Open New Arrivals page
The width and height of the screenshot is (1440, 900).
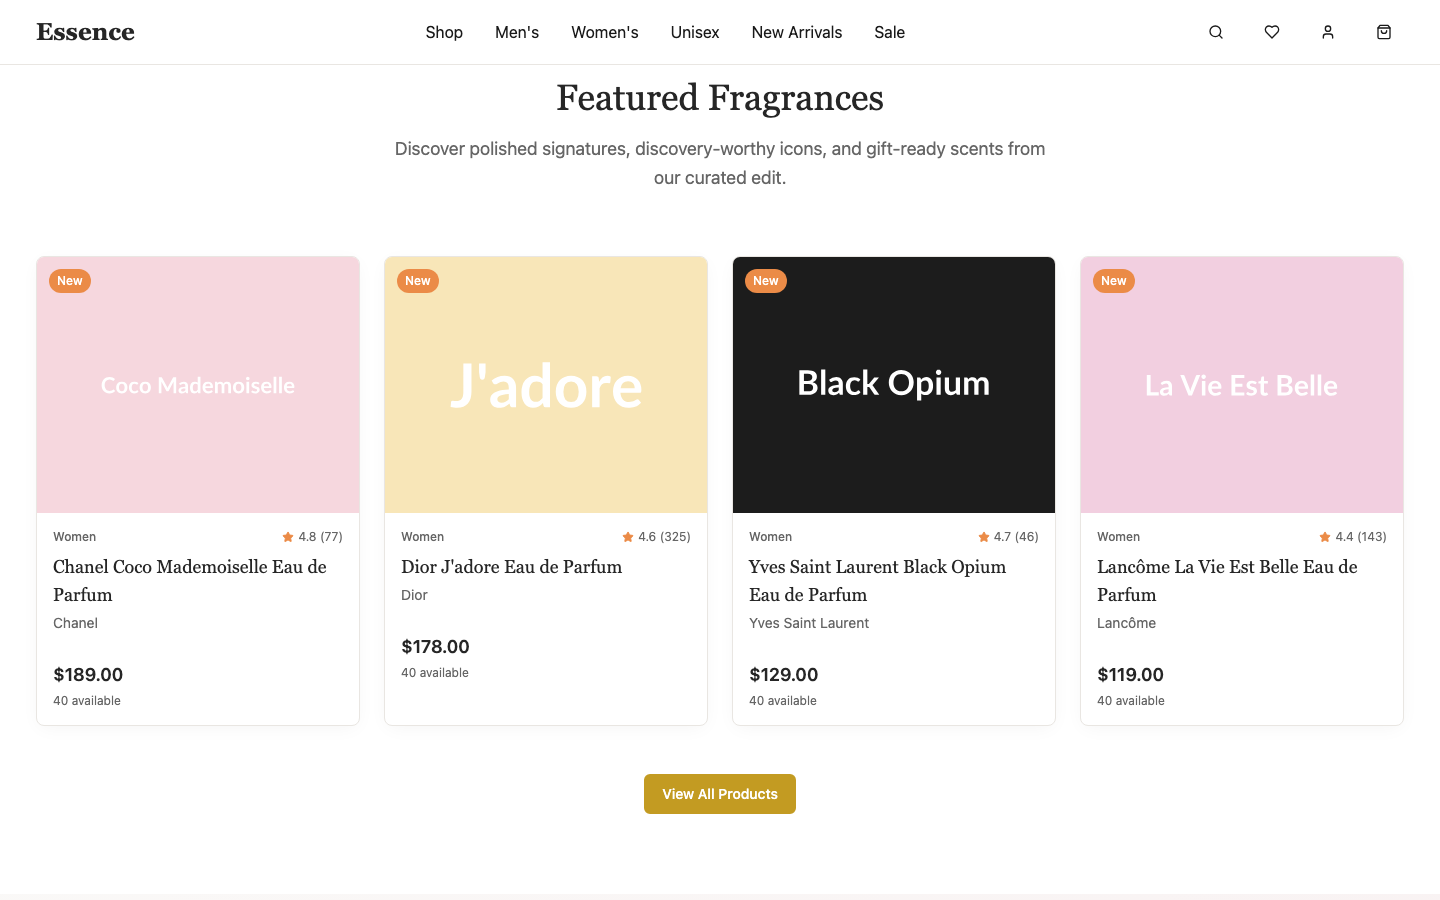[797, 32]
